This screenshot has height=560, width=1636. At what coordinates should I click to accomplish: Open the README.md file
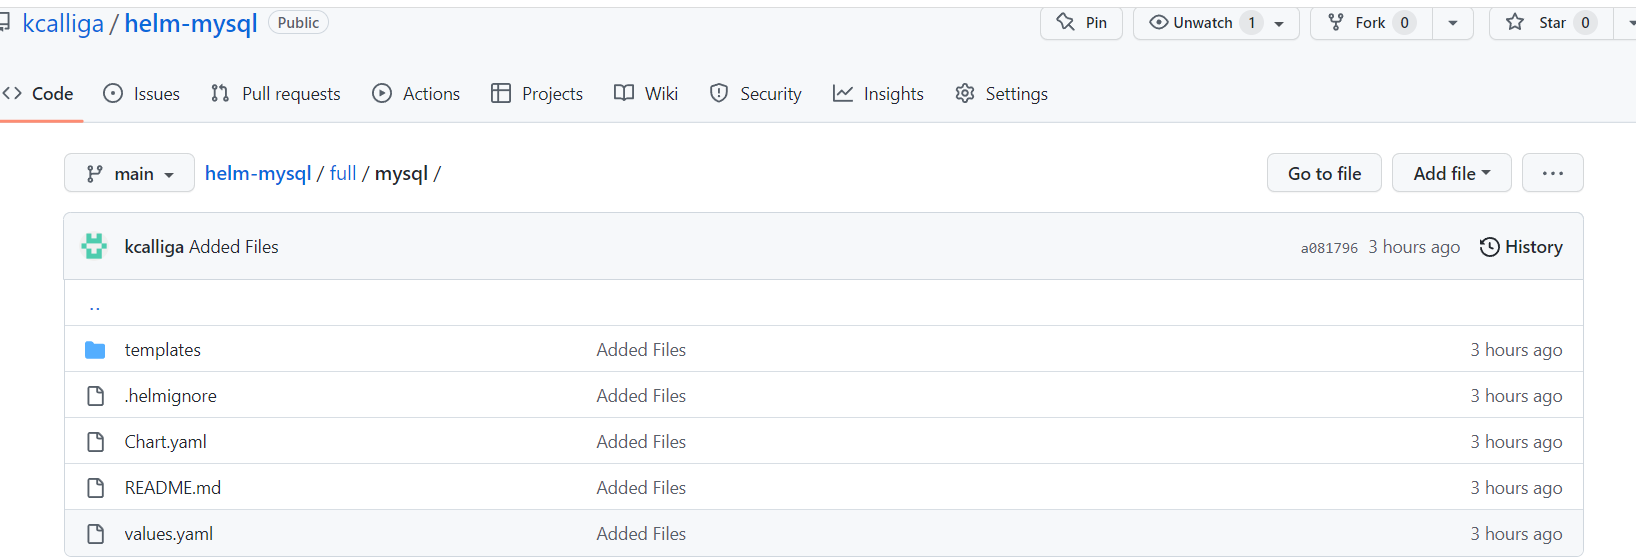point(172,487)
